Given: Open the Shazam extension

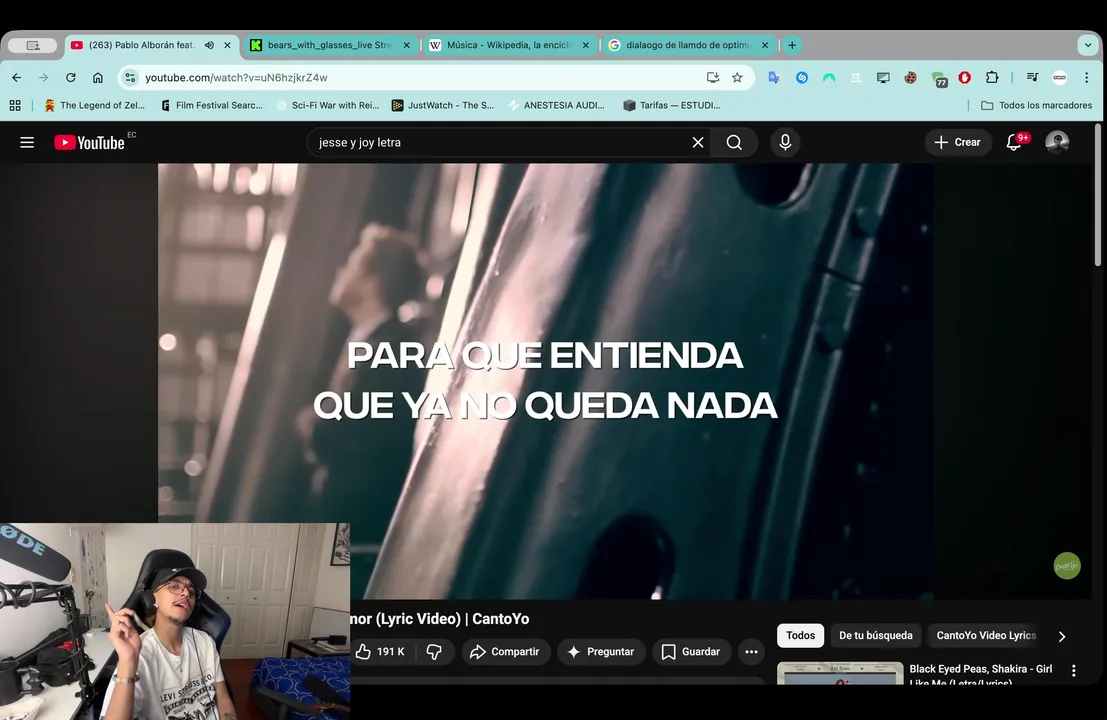Looking at the screenshot, I should click(802, 78).
